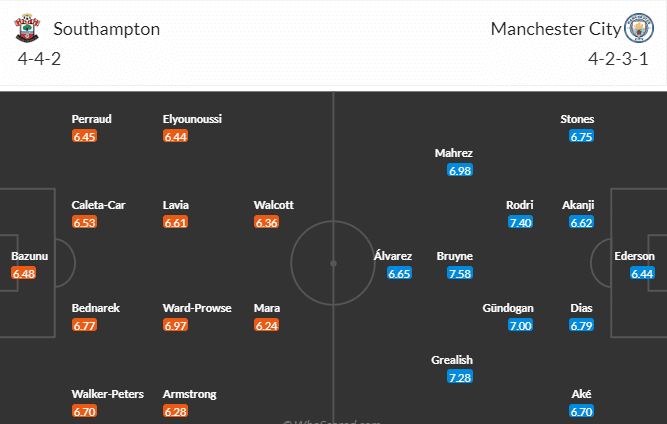
Task: Click Gündogan's 7.00 rating badge
Action: [x=520, y=326]
